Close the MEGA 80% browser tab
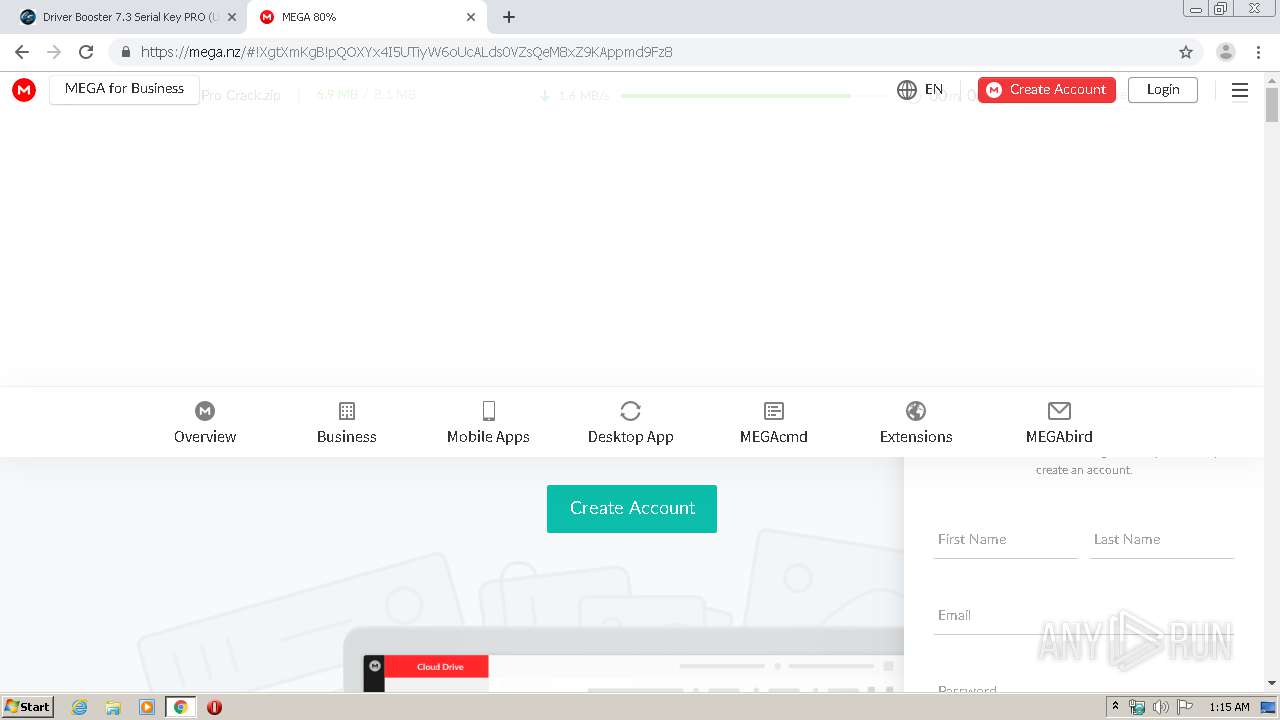 click(x=471, y=17)
